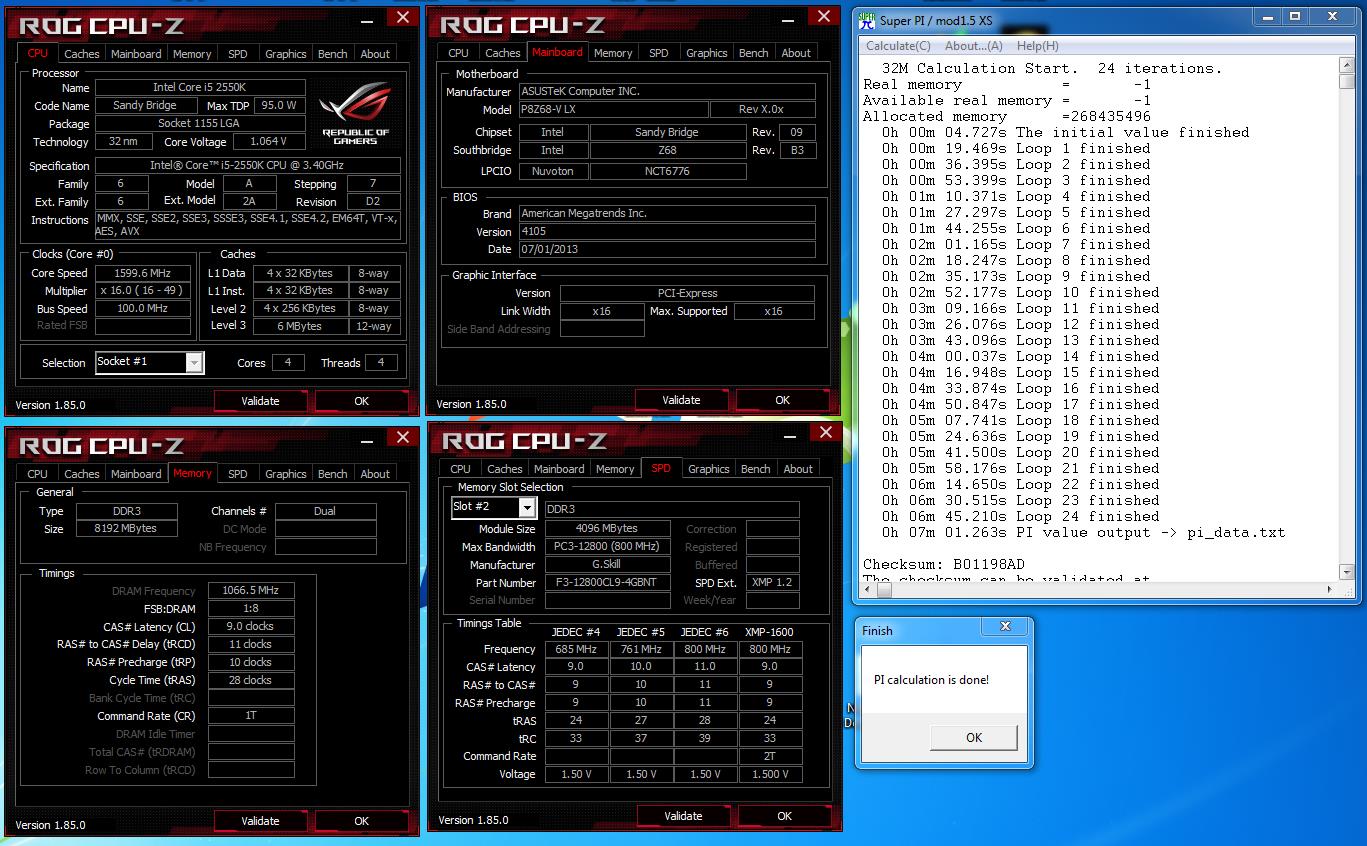The image size is (1367, 846).
Task: In the Slot Selection CPU-Z window, open the Caches tab
Action: click(505, 469)
